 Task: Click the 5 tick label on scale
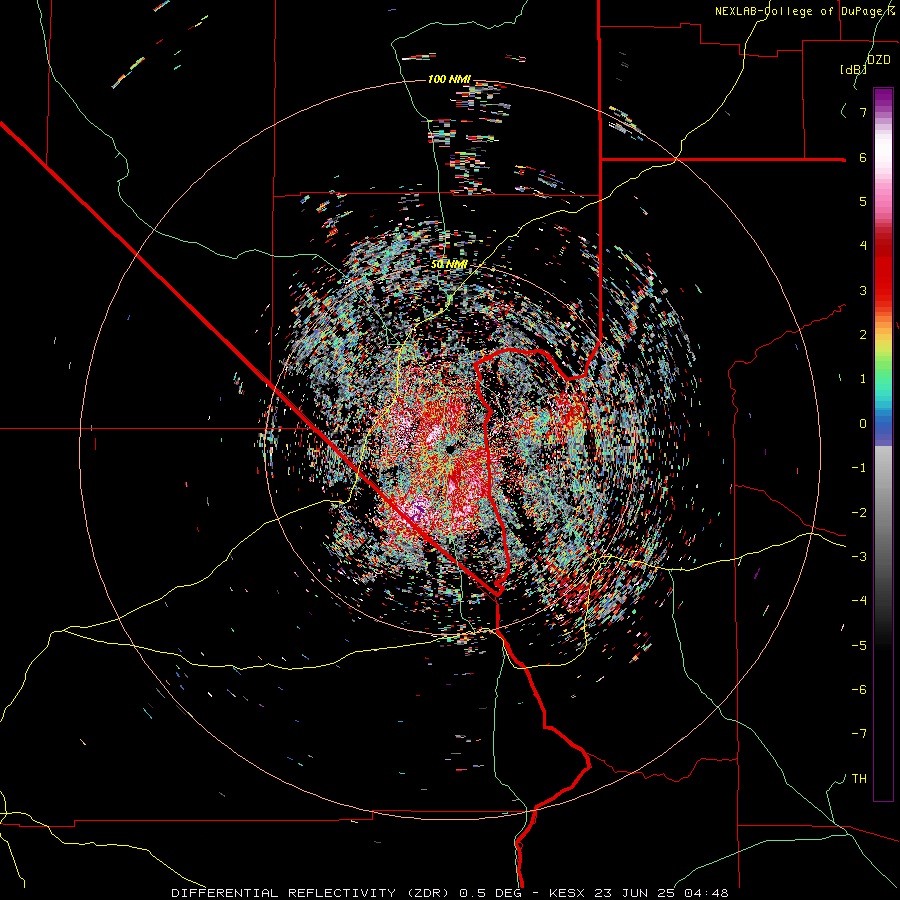(x=863, y=201)
